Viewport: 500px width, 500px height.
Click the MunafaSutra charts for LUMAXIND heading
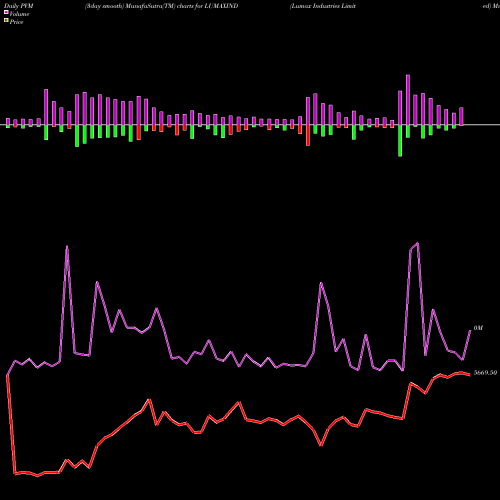coord(161,6)
